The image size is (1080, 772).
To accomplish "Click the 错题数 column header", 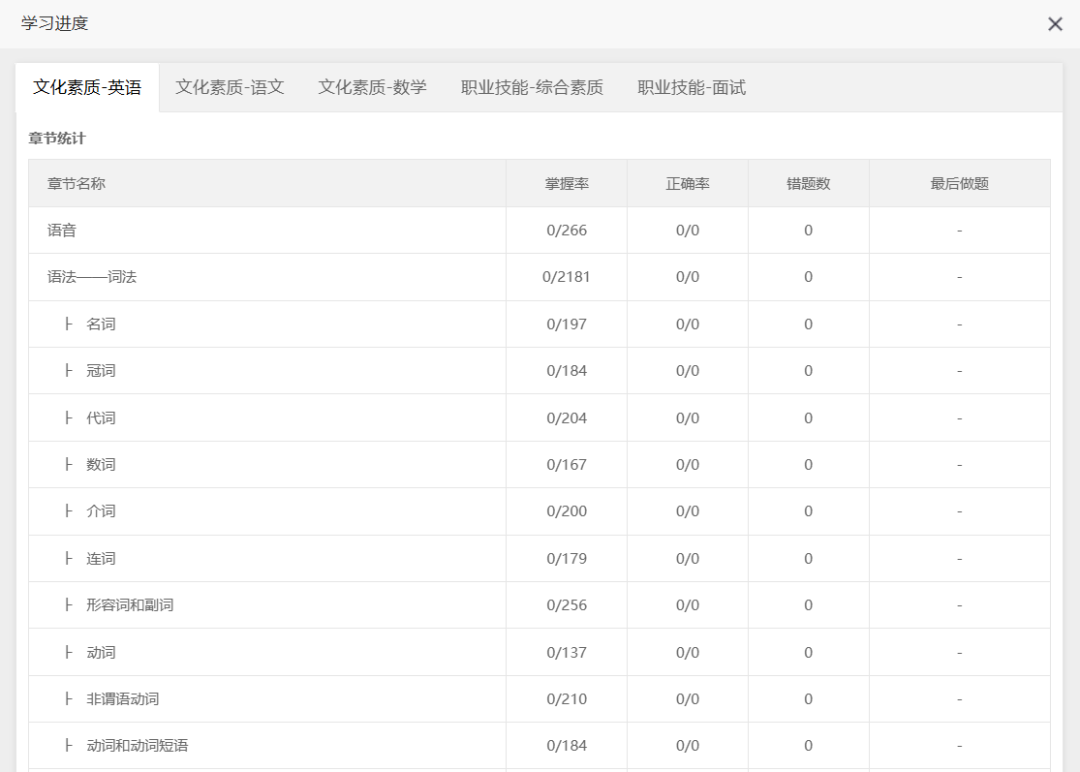I will tap(808, 184).
